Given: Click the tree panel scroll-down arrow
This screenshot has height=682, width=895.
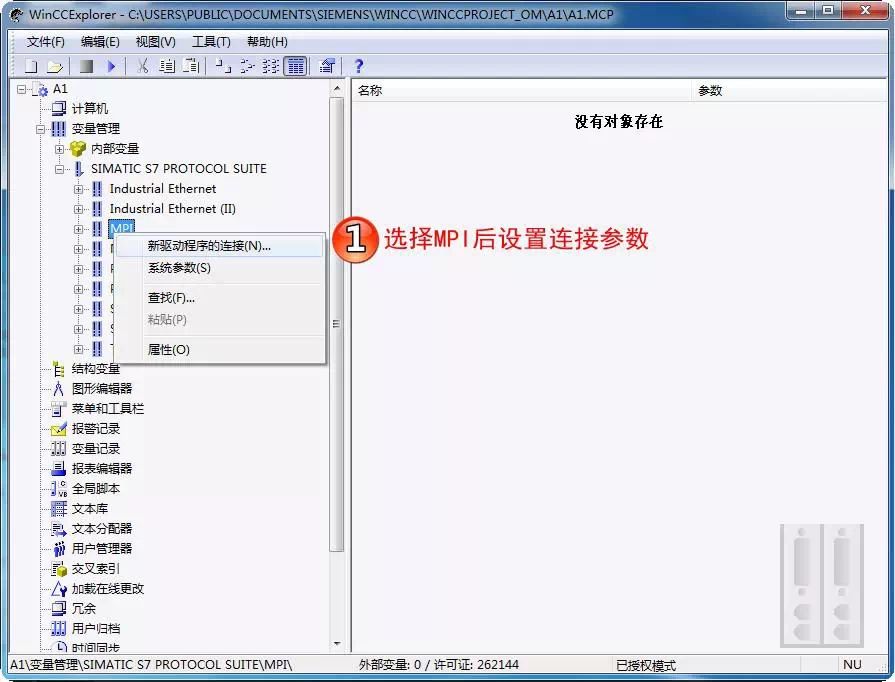Looking at the screenshot, I should [x=337, y=643].
